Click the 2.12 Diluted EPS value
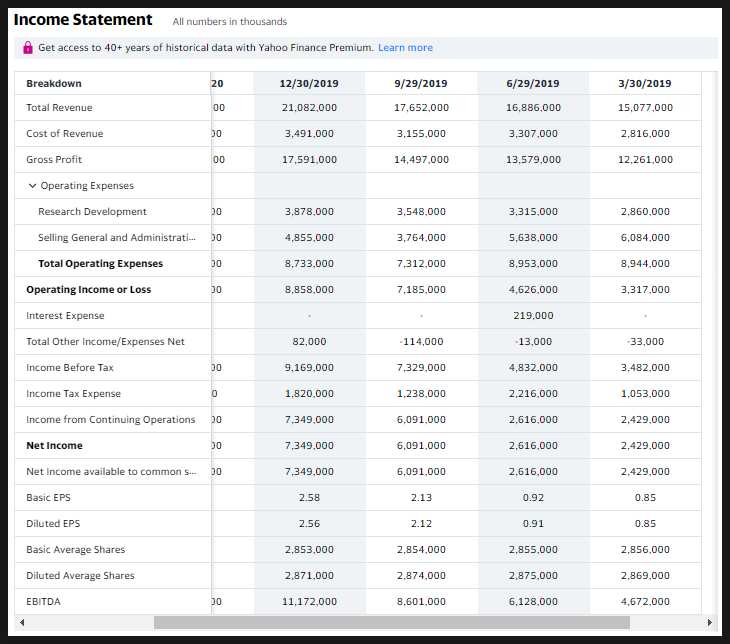 point(421,523)
